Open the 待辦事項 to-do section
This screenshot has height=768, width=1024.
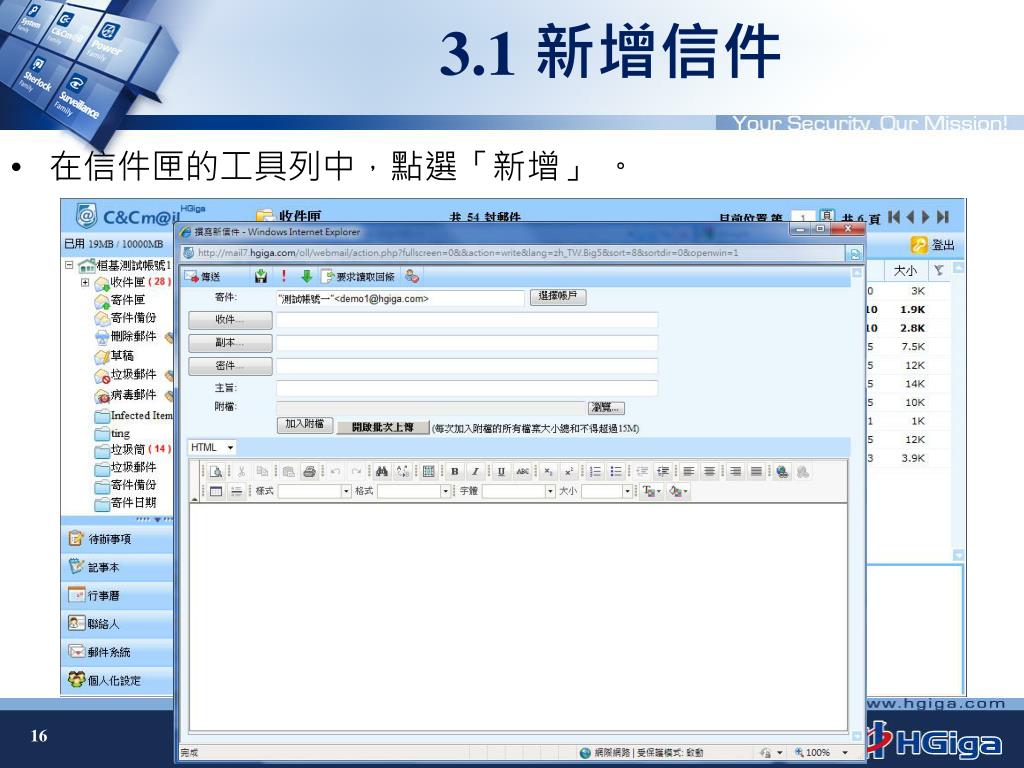pos(118,539)
